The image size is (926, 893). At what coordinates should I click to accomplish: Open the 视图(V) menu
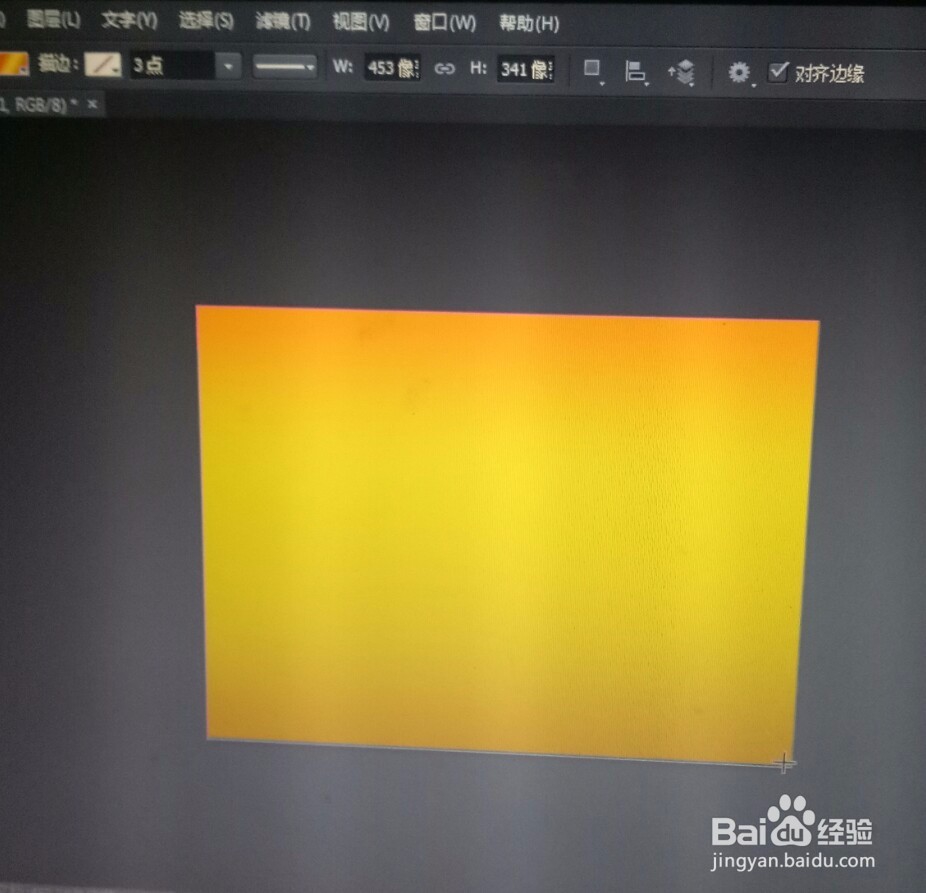point(361,22)
